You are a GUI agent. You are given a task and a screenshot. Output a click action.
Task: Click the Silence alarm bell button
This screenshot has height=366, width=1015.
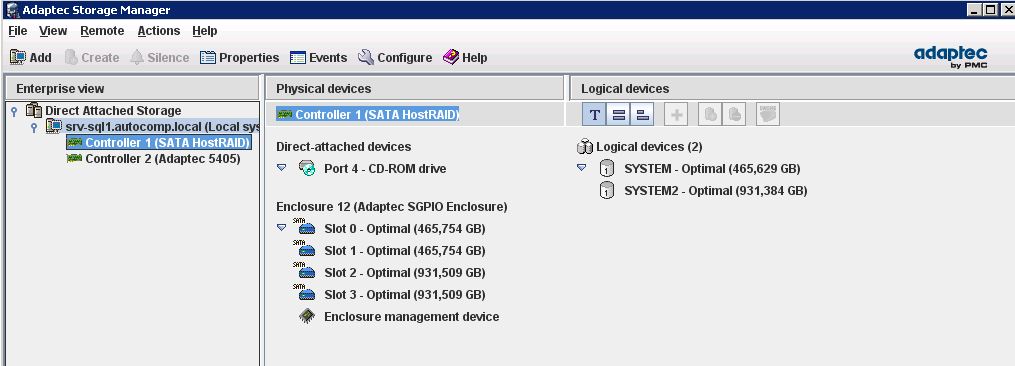coord(159,58)
